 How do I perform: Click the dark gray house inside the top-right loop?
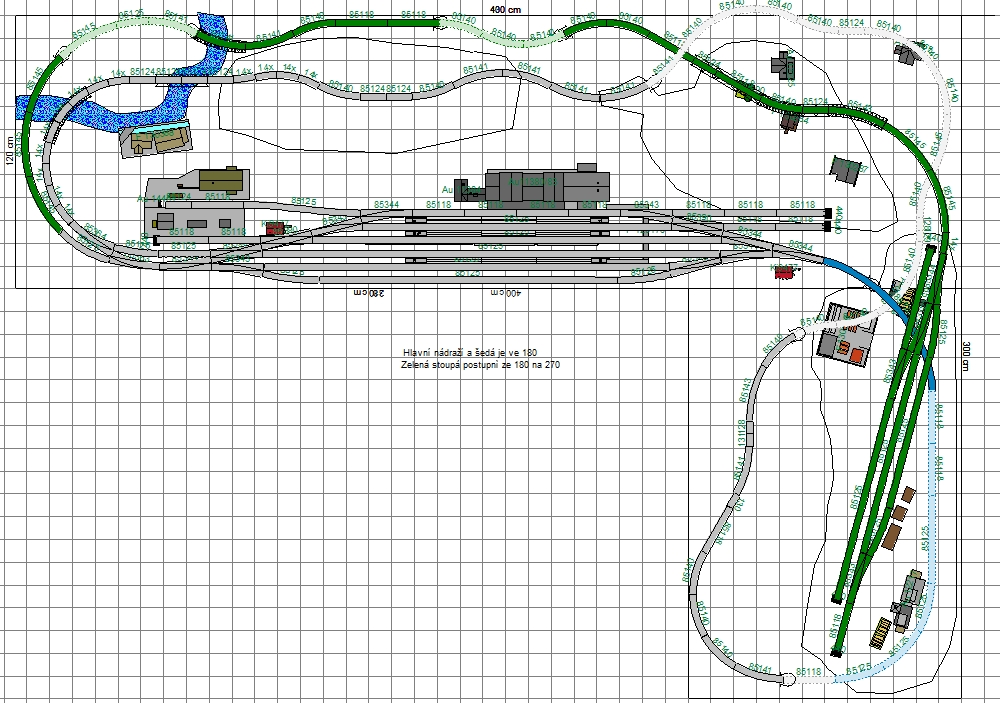[781, 68]
